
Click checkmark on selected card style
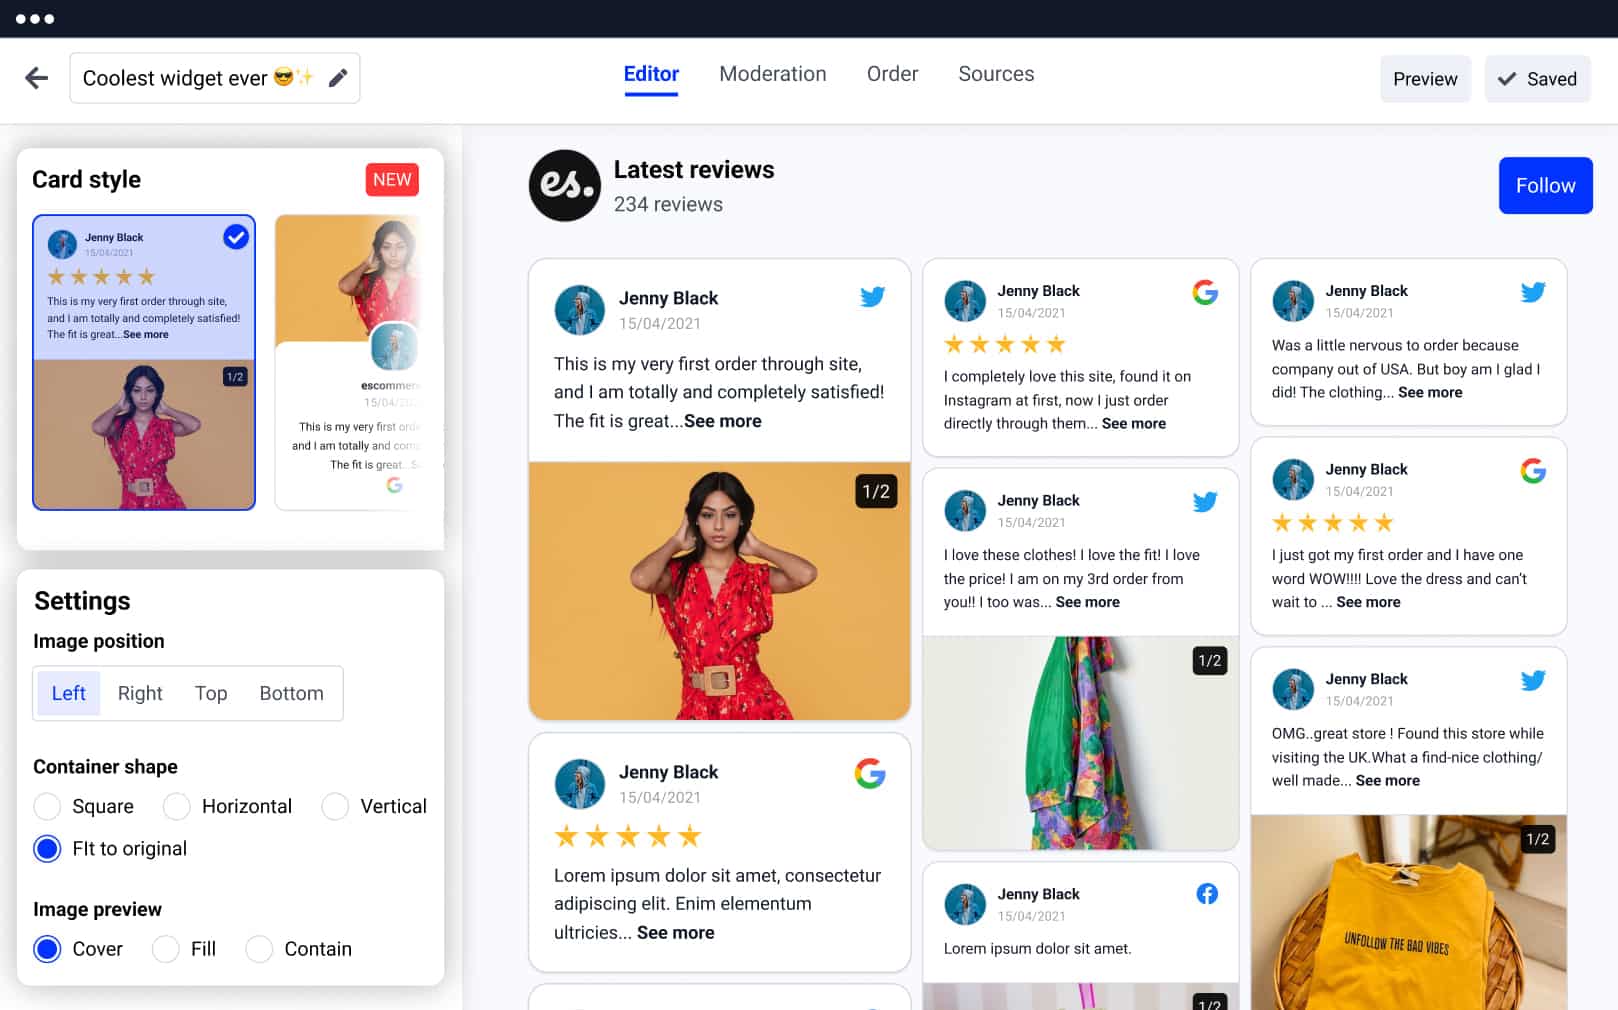click(x=236, y=237)
